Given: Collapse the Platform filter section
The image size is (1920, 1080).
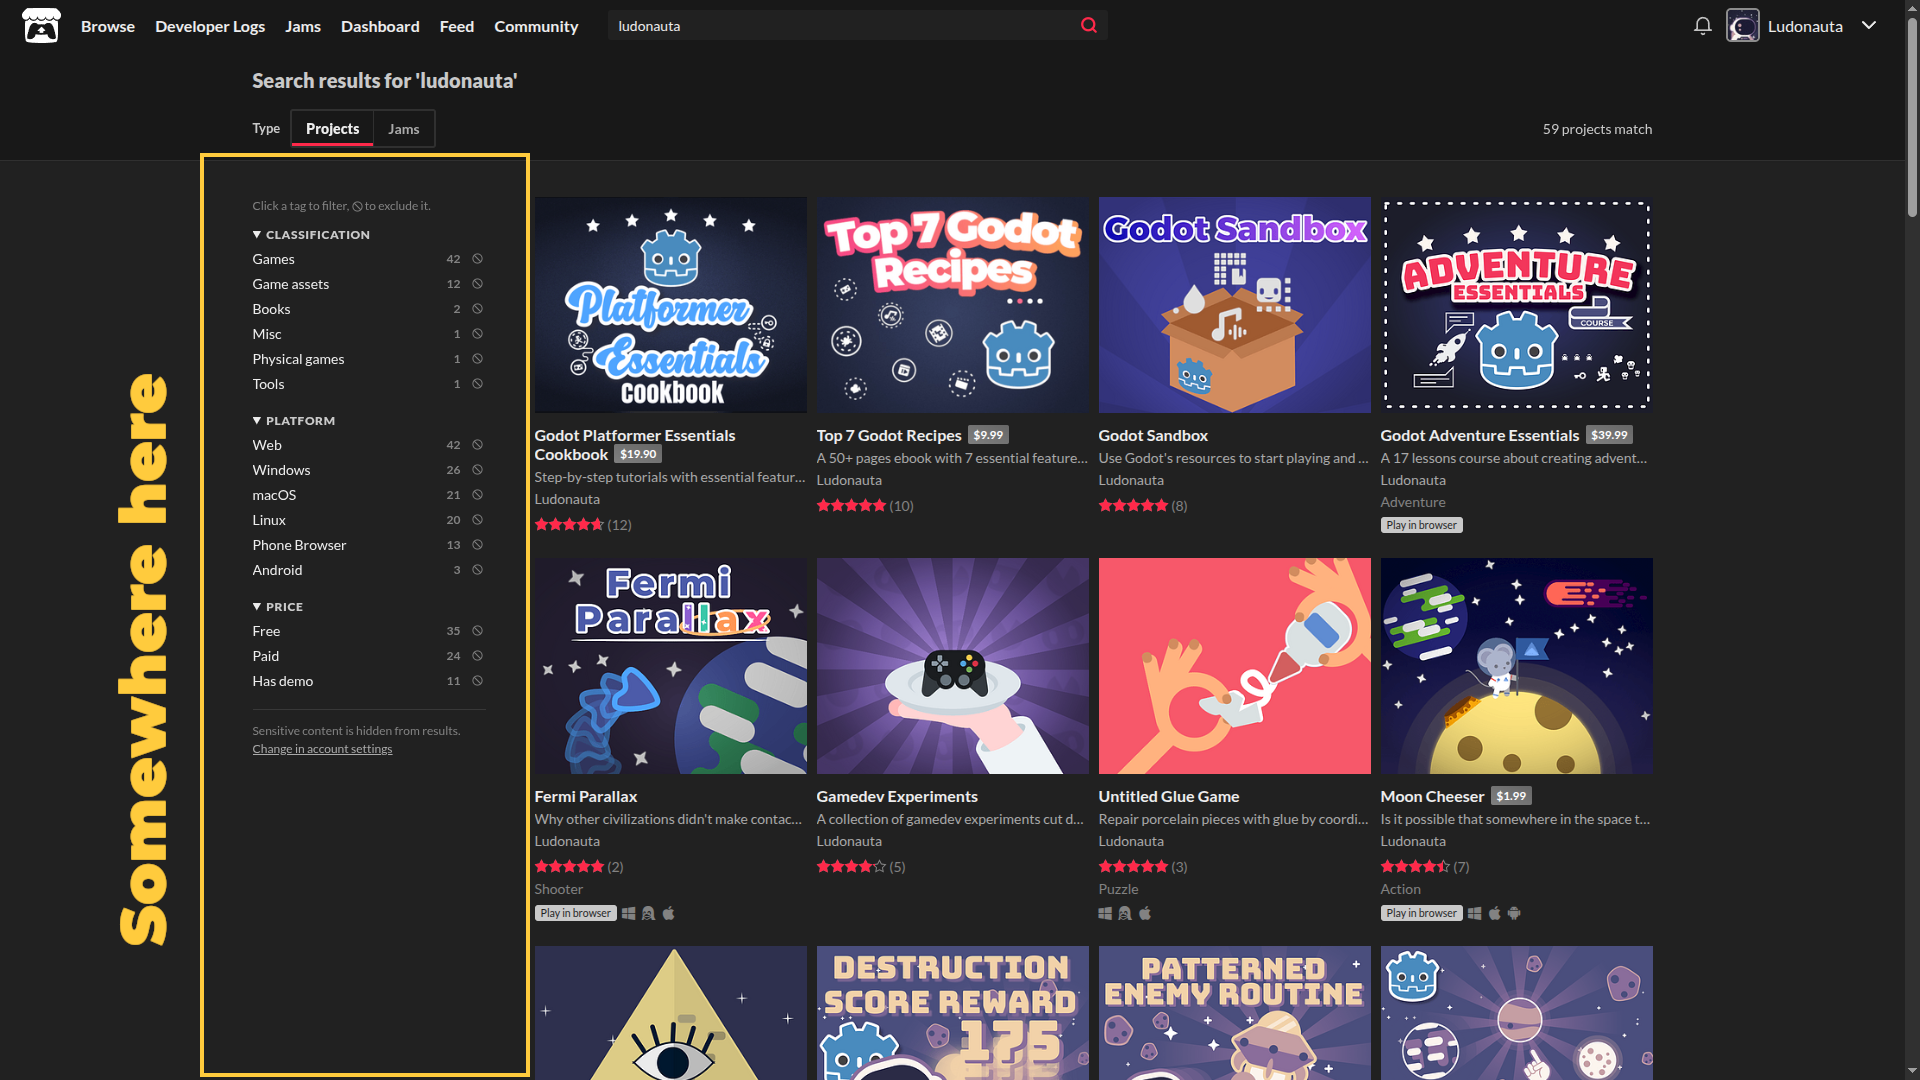Looking at the screenshot, I should pyautogui.click(x=294, y=421).
